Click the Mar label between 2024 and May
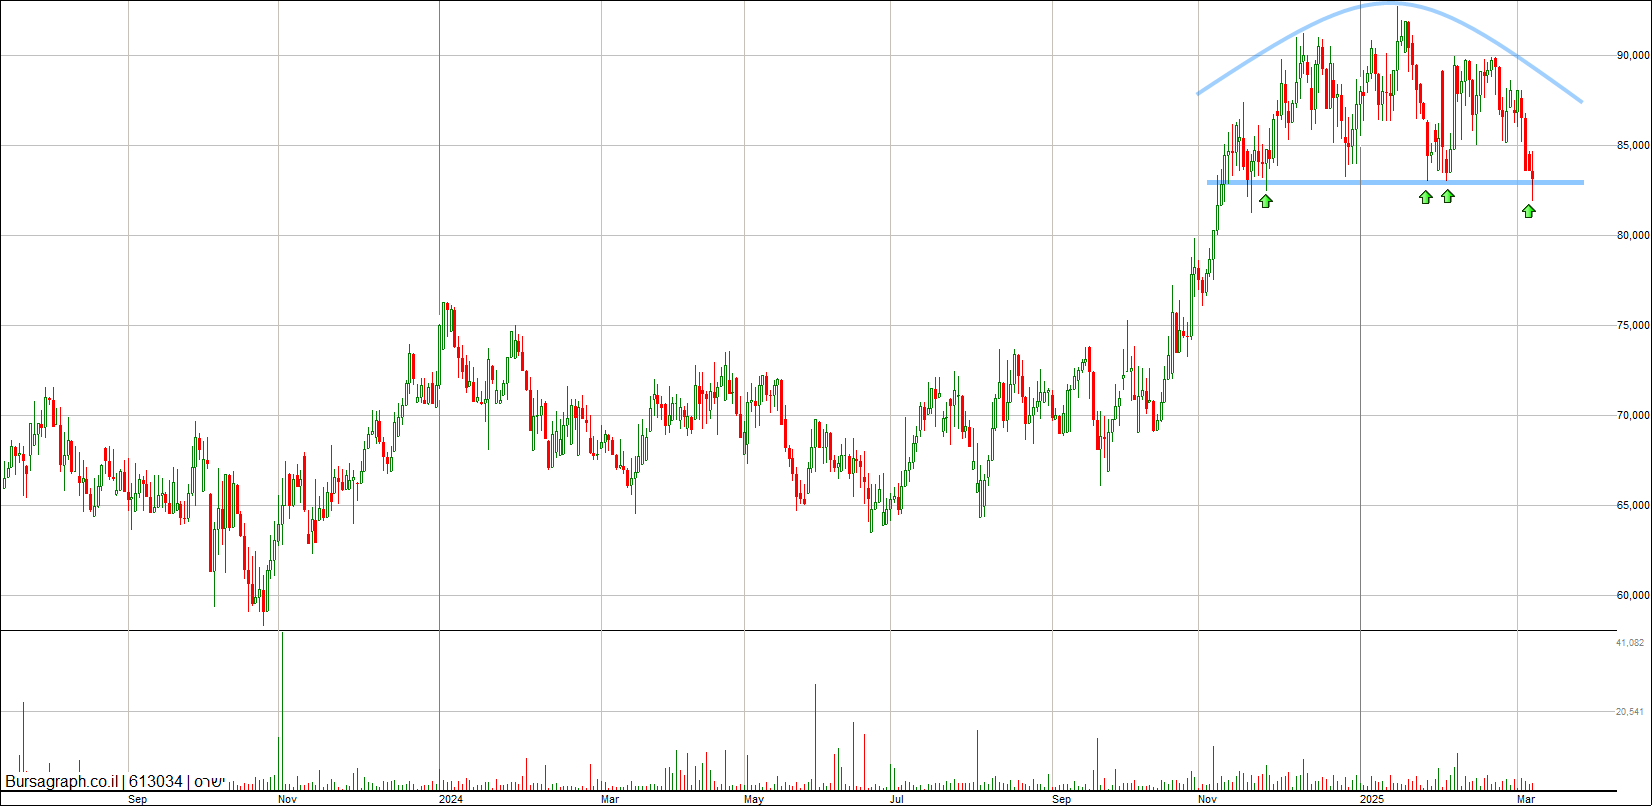1652x806 pixels. coord(609,799)
